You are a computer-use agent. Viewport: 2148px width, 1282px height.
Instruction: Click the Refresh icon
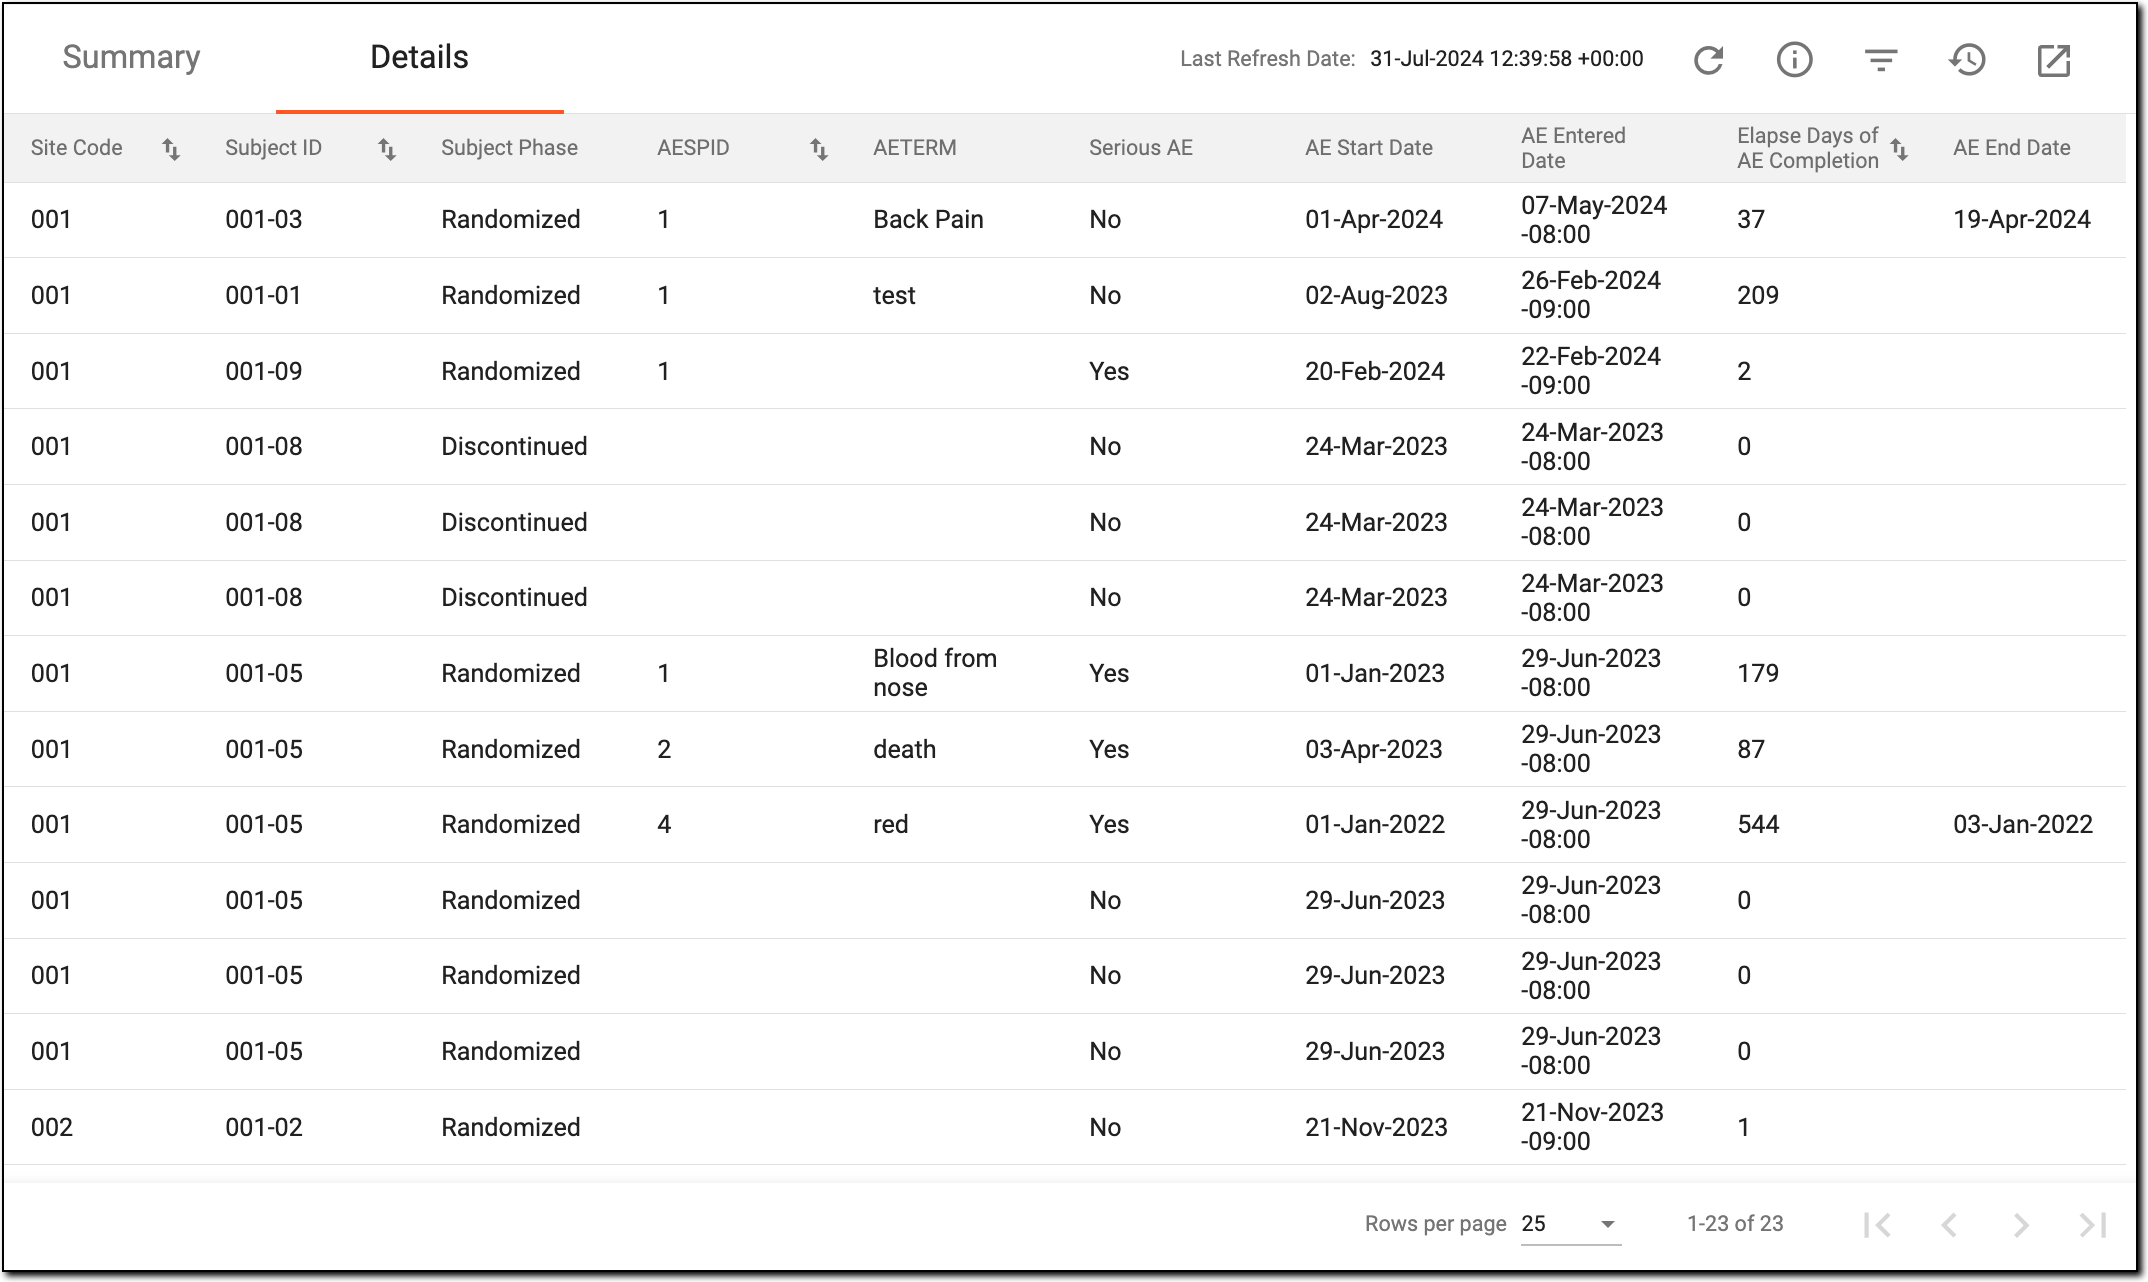pyautogui.click(x=1708, y=60)
